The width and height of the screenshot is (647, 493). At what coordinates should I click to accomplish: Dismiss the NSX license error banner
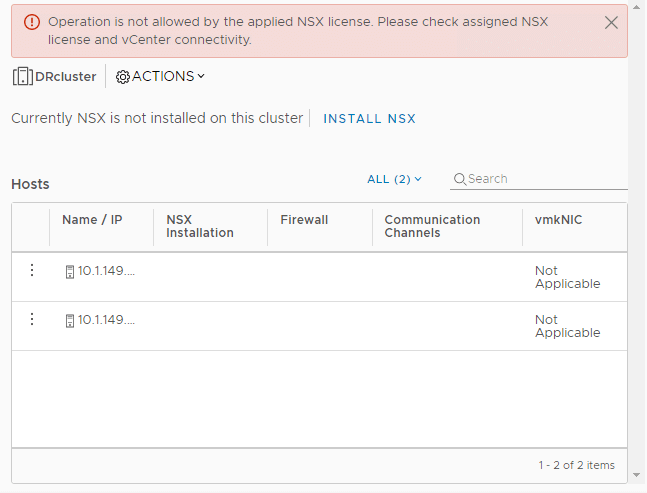(x=611, y=22)
